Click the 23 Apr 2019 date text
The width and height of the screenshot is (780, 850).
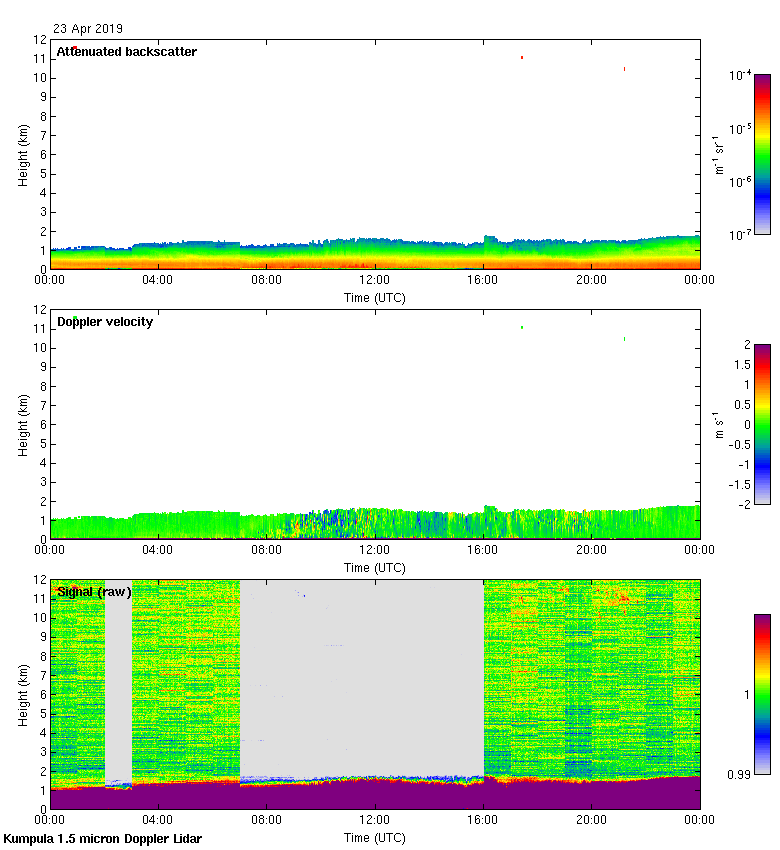(x=89, y=29)
